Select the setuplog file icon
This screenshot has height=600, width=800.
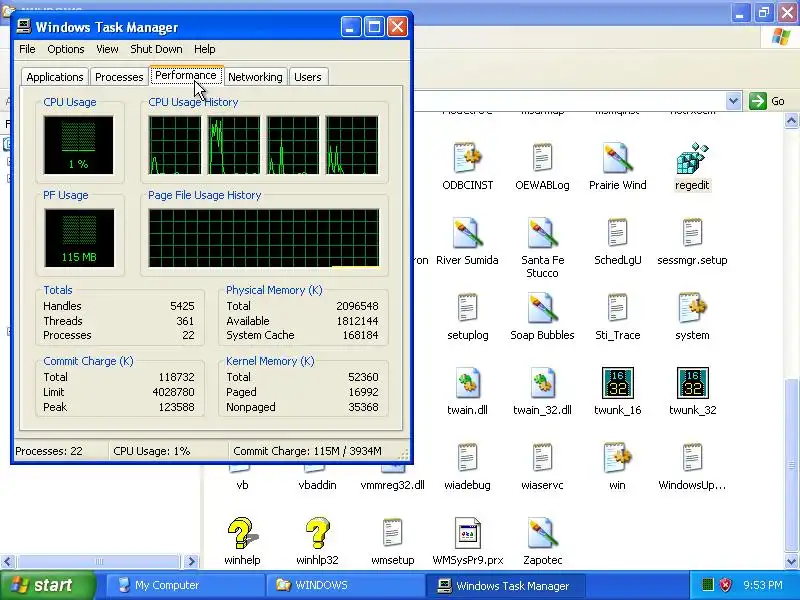(x=467, y=308)
